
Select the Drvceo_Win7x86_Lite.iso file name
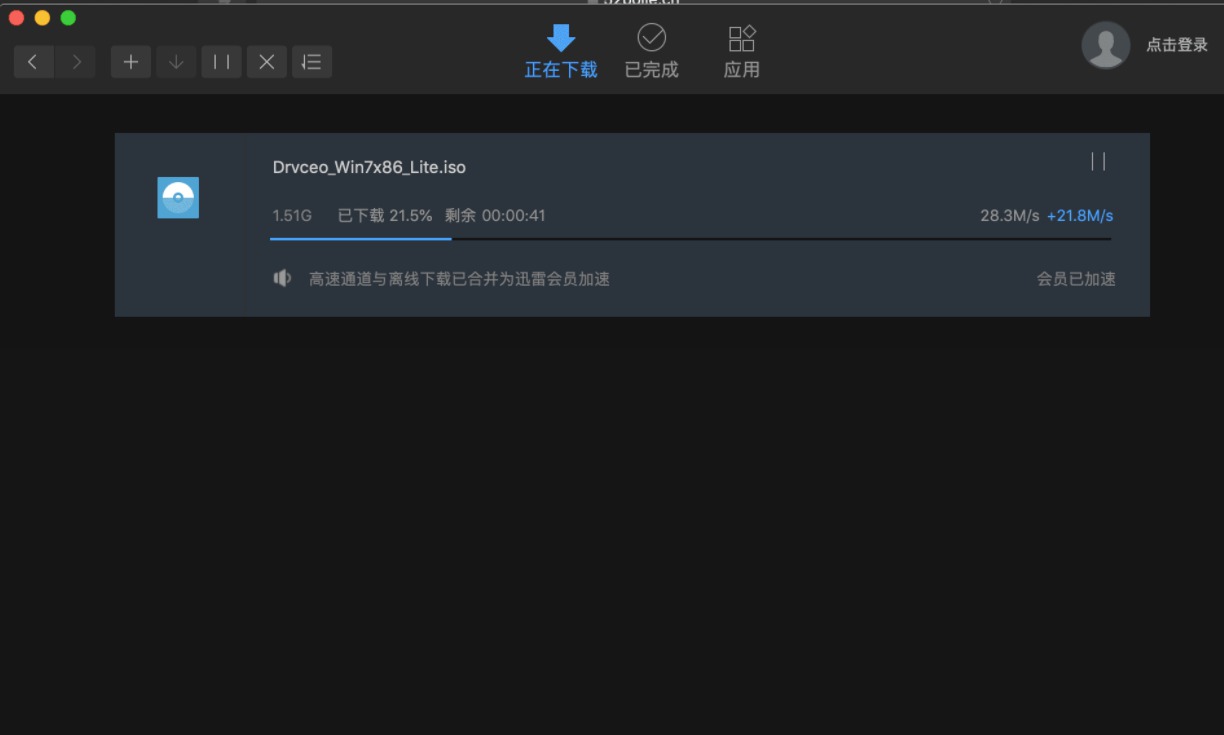[x=369, y=167]
